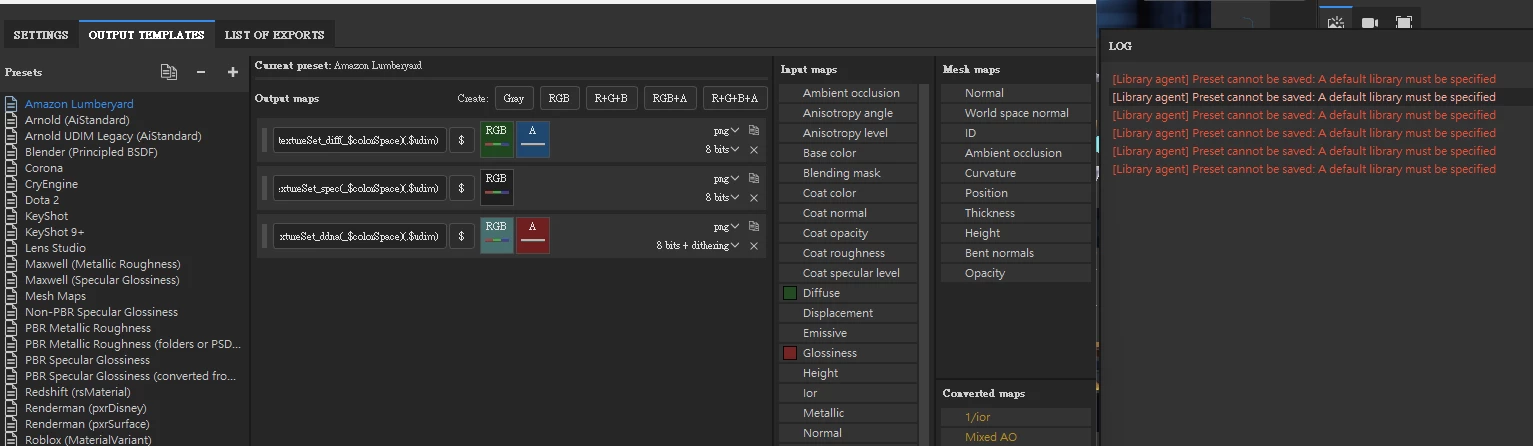The image size is (1533, 446).
Task: Click the textureSet_ddna file name field
Action: click(x=360, y=236)
